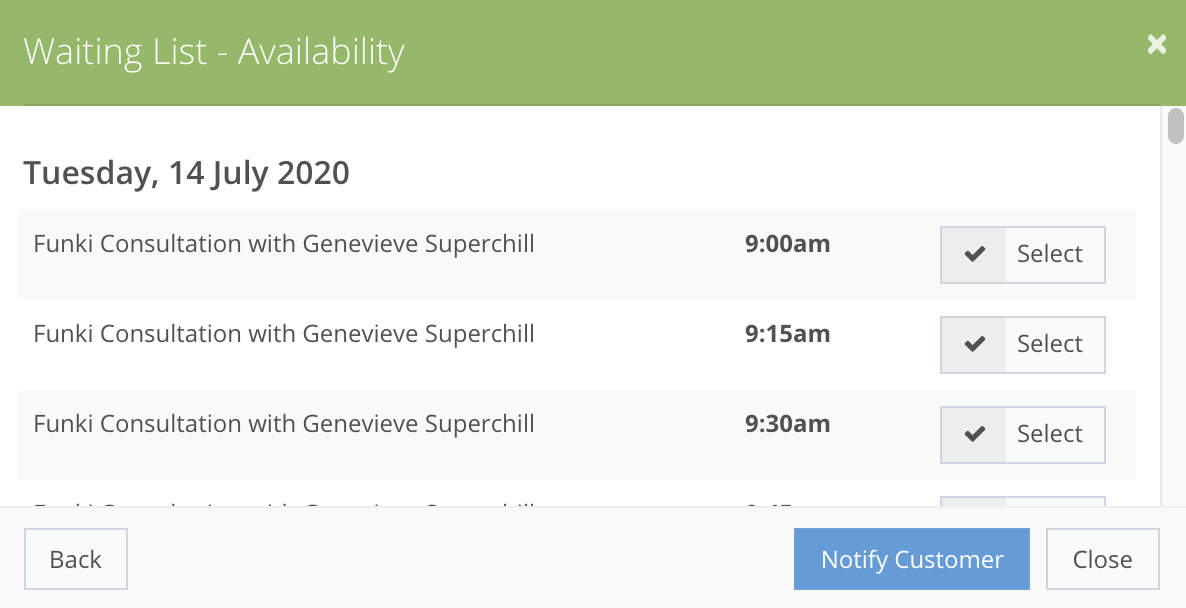This screenshot has height=608, width=1186.
Task: Click the Close button in the footer
Action: (1102, 559)
